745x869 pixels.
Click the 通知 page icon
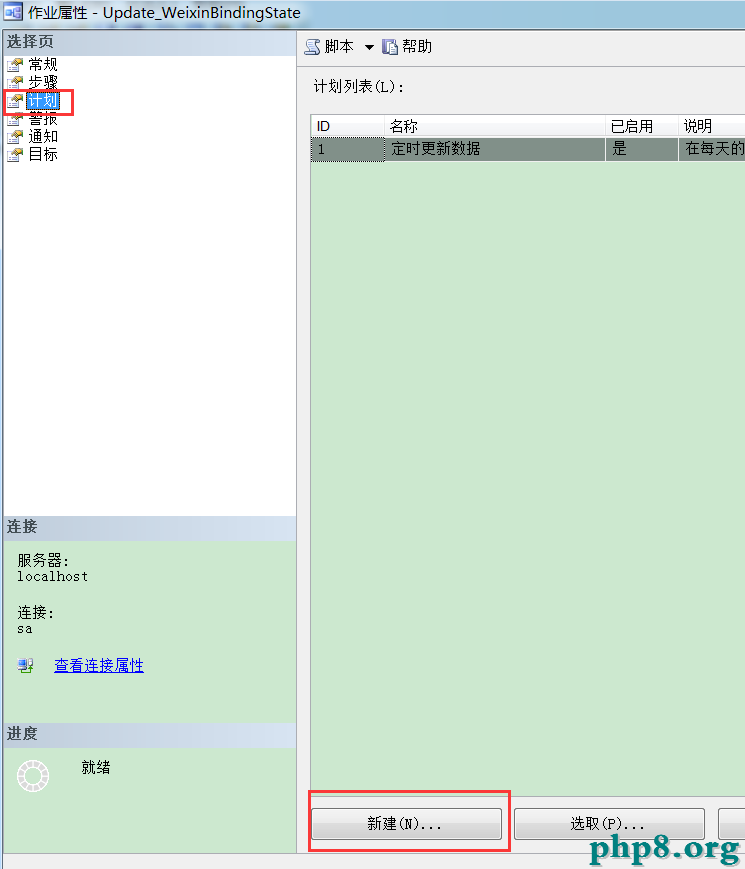(x=15, y=137)
